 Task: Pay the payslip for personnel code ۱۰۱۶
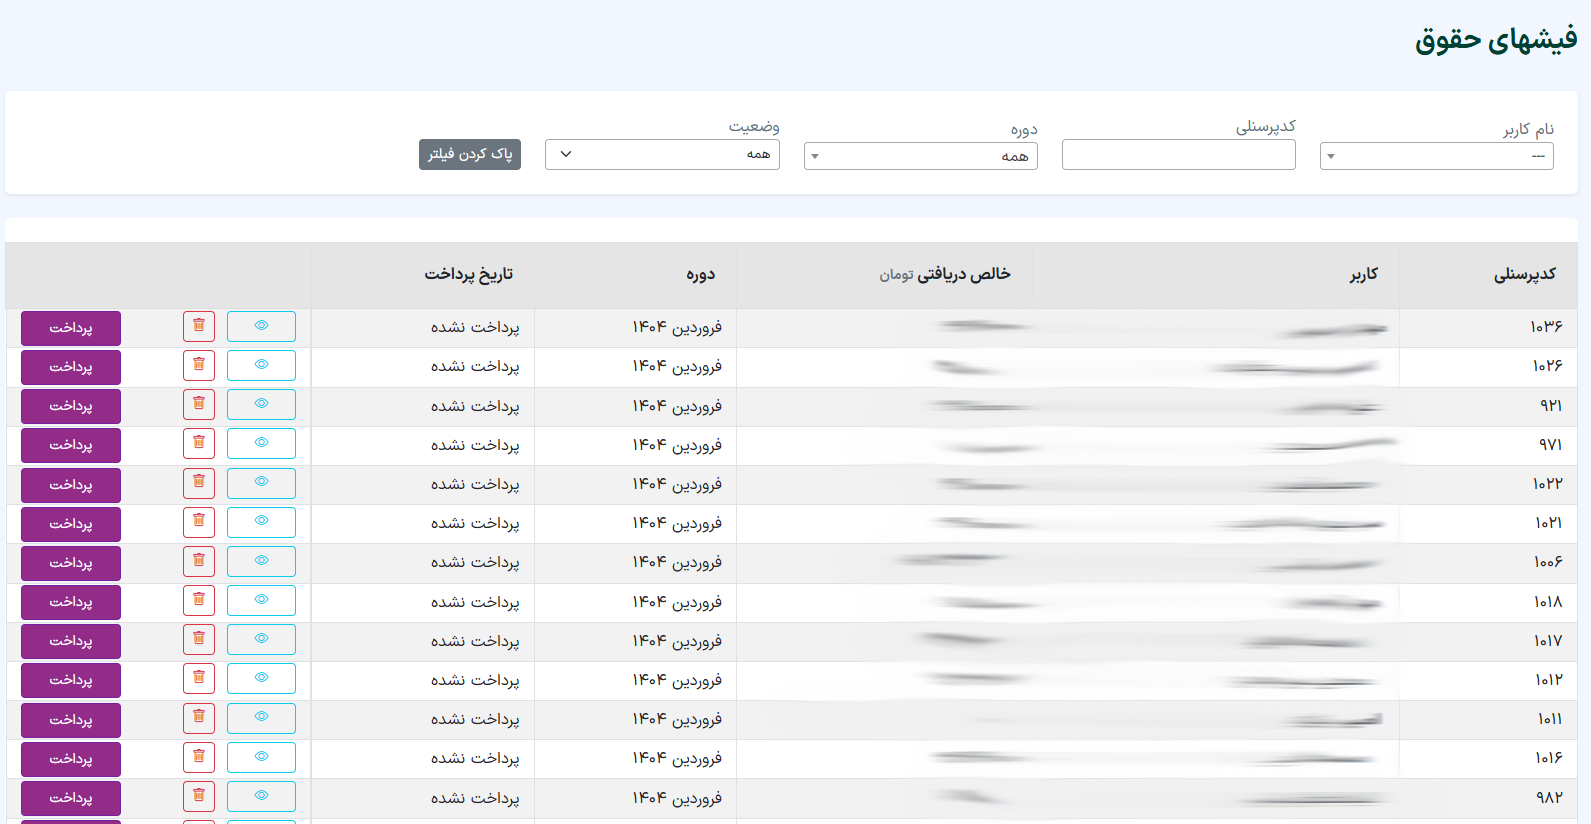click(71, 759)
